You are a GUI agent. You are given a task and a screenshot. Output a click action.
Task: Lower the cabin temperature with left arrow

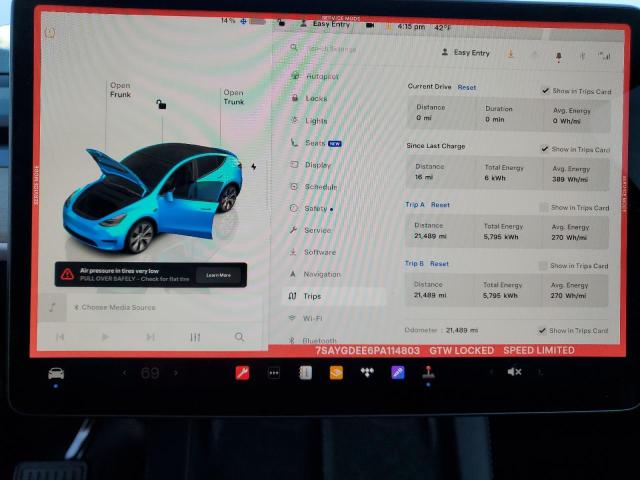pos(124,373)
